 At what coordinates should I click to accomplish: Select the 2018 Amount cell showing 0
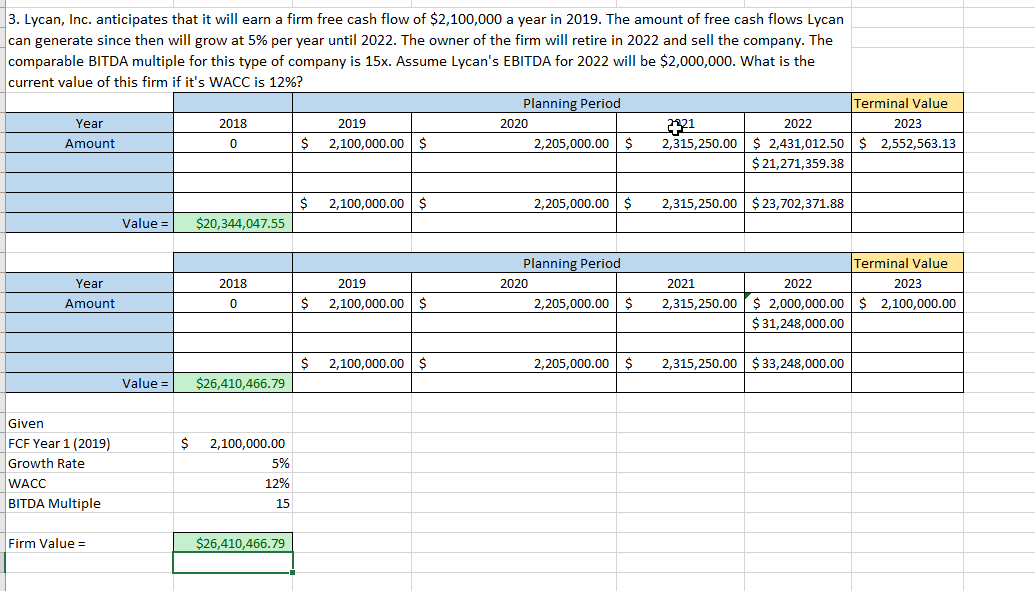coord(232,143)
